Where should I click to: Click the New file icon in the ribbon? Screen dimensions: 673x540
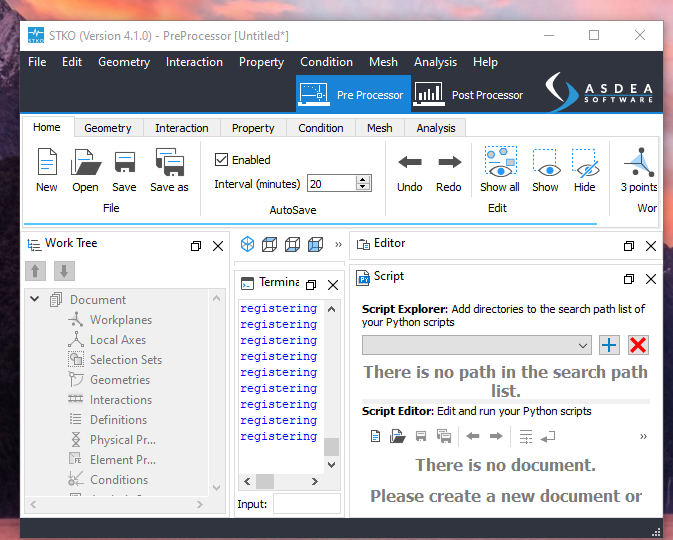47,162
